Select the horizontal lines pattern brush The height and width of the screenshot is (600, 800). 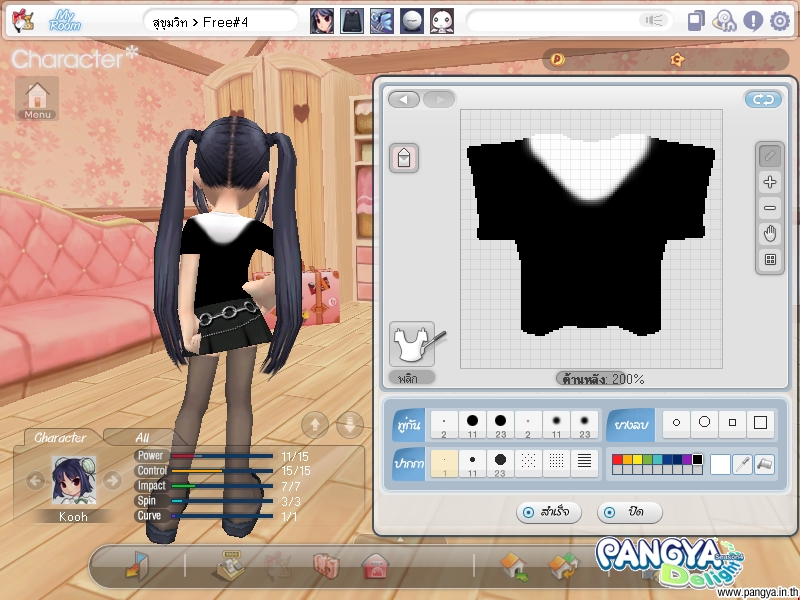point(585,464)
